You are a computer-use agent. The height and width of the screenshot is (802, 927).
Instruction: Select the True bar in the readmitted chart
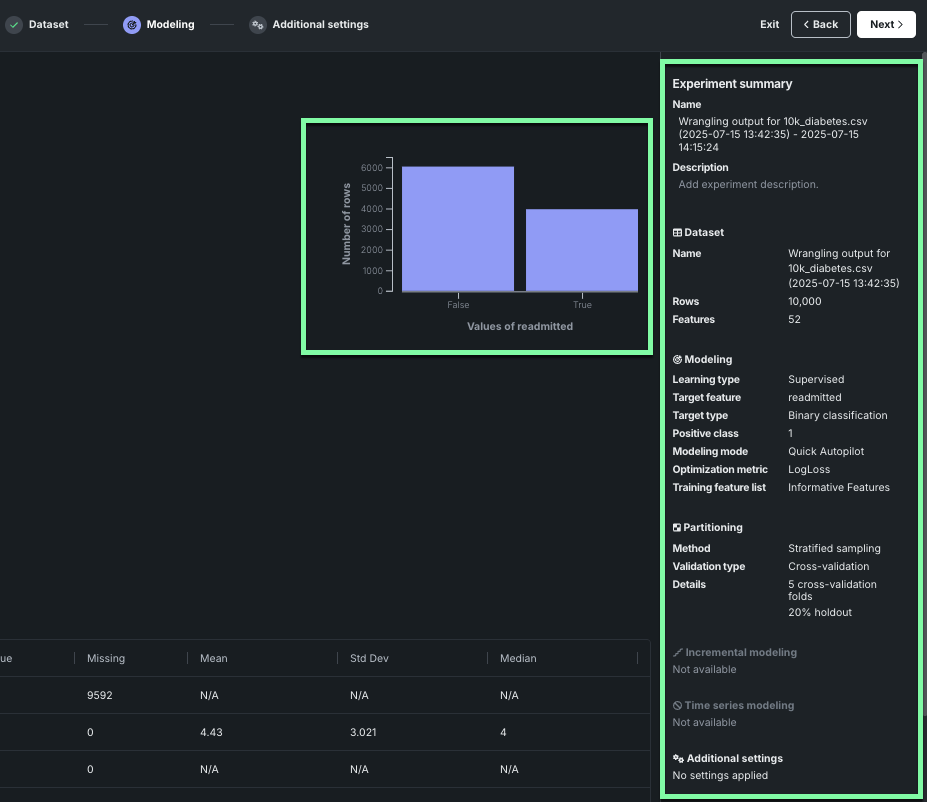coord(581,250)
